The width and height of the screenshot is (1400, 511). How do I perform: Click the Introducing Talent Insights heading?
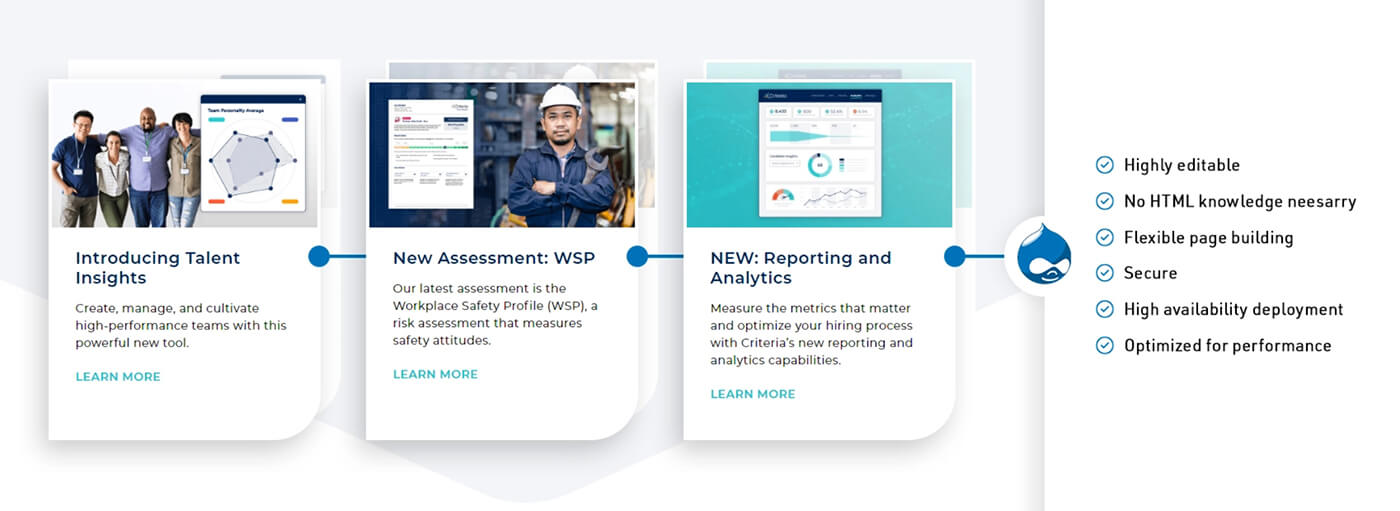point(158,268)
